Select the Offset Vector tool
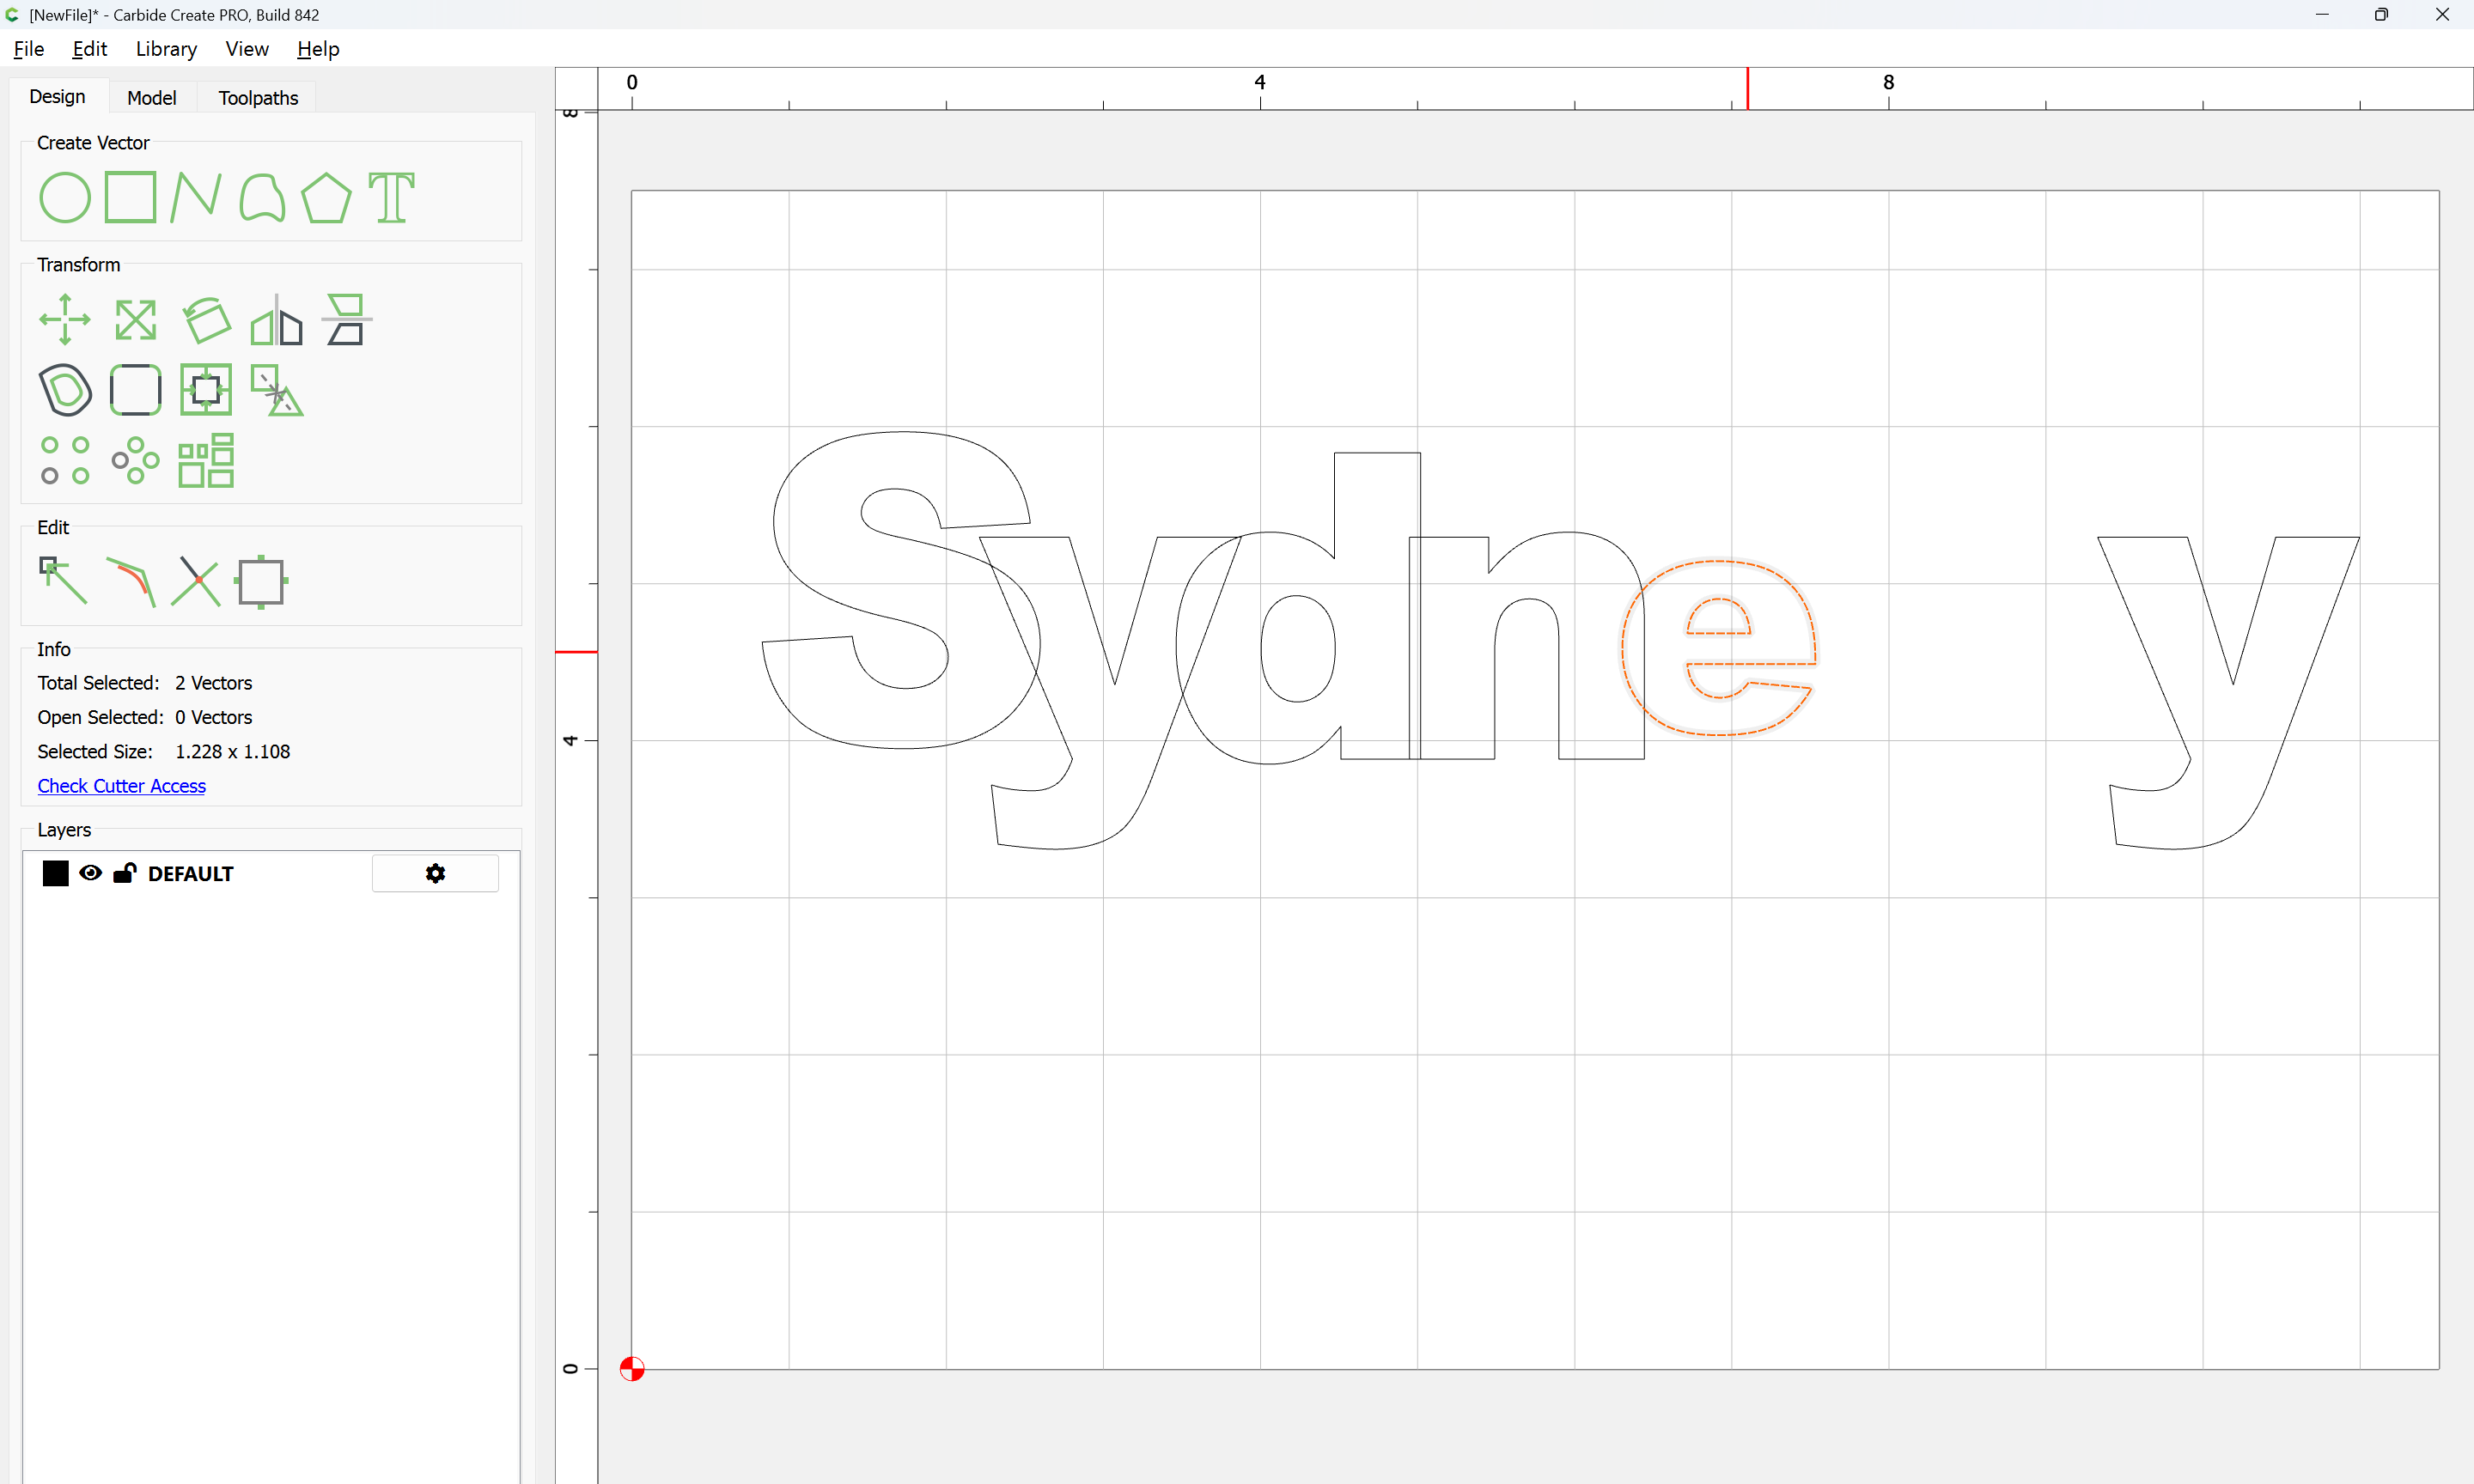This screenshot has width=2474, height=1484. 64,390
